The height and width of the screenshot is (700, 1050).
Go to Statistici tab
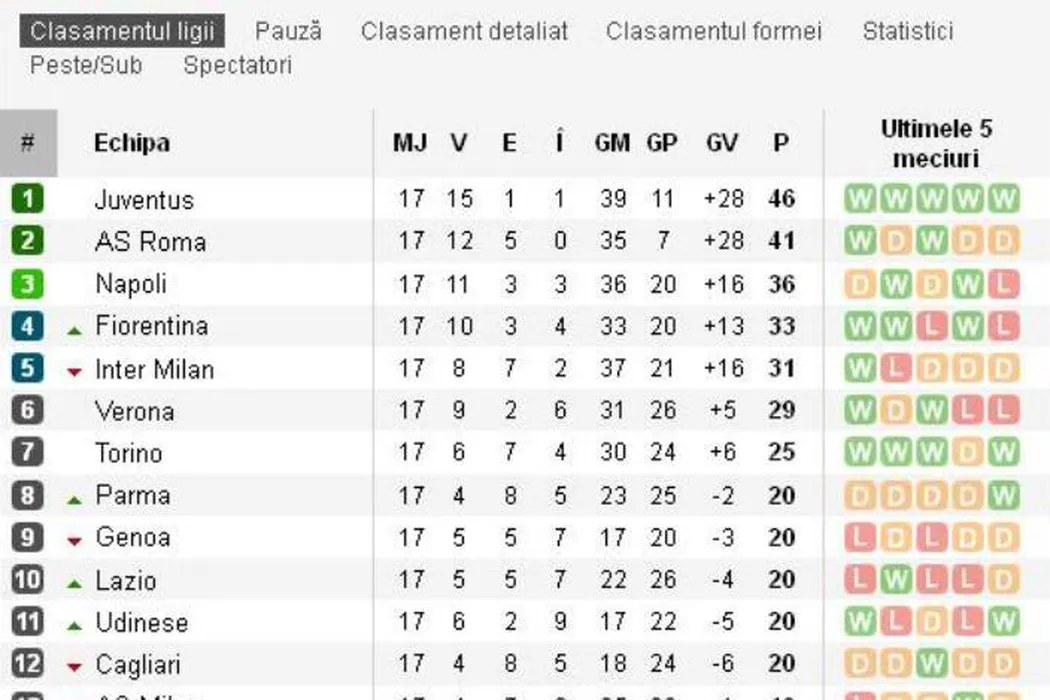tap(907, 31)
